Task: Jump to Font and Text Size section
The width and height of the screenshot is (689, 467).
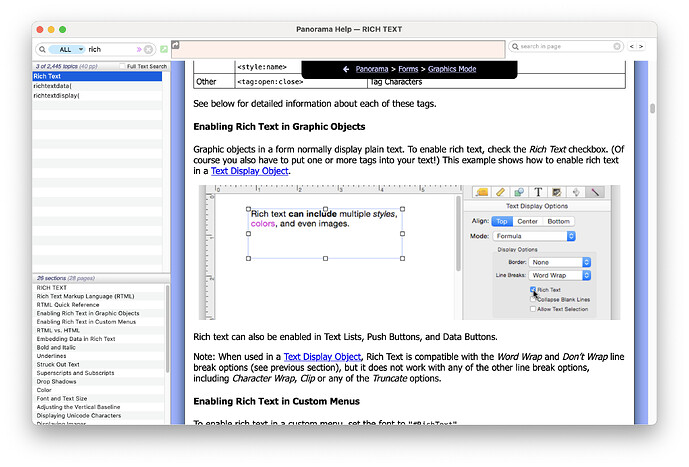Action: (x=62, y=399)
